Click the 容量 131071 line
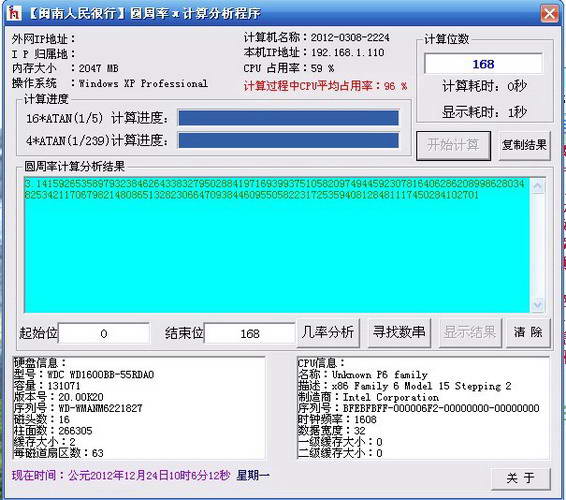Screen dimensions: 566x500 [x=47, y=386]
